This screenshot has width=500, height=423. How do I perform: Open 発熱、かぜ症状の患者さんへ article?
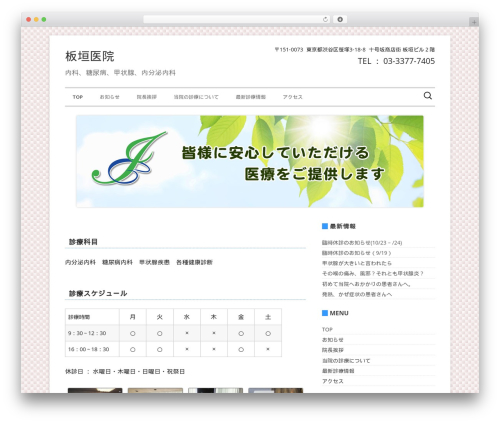357,294
